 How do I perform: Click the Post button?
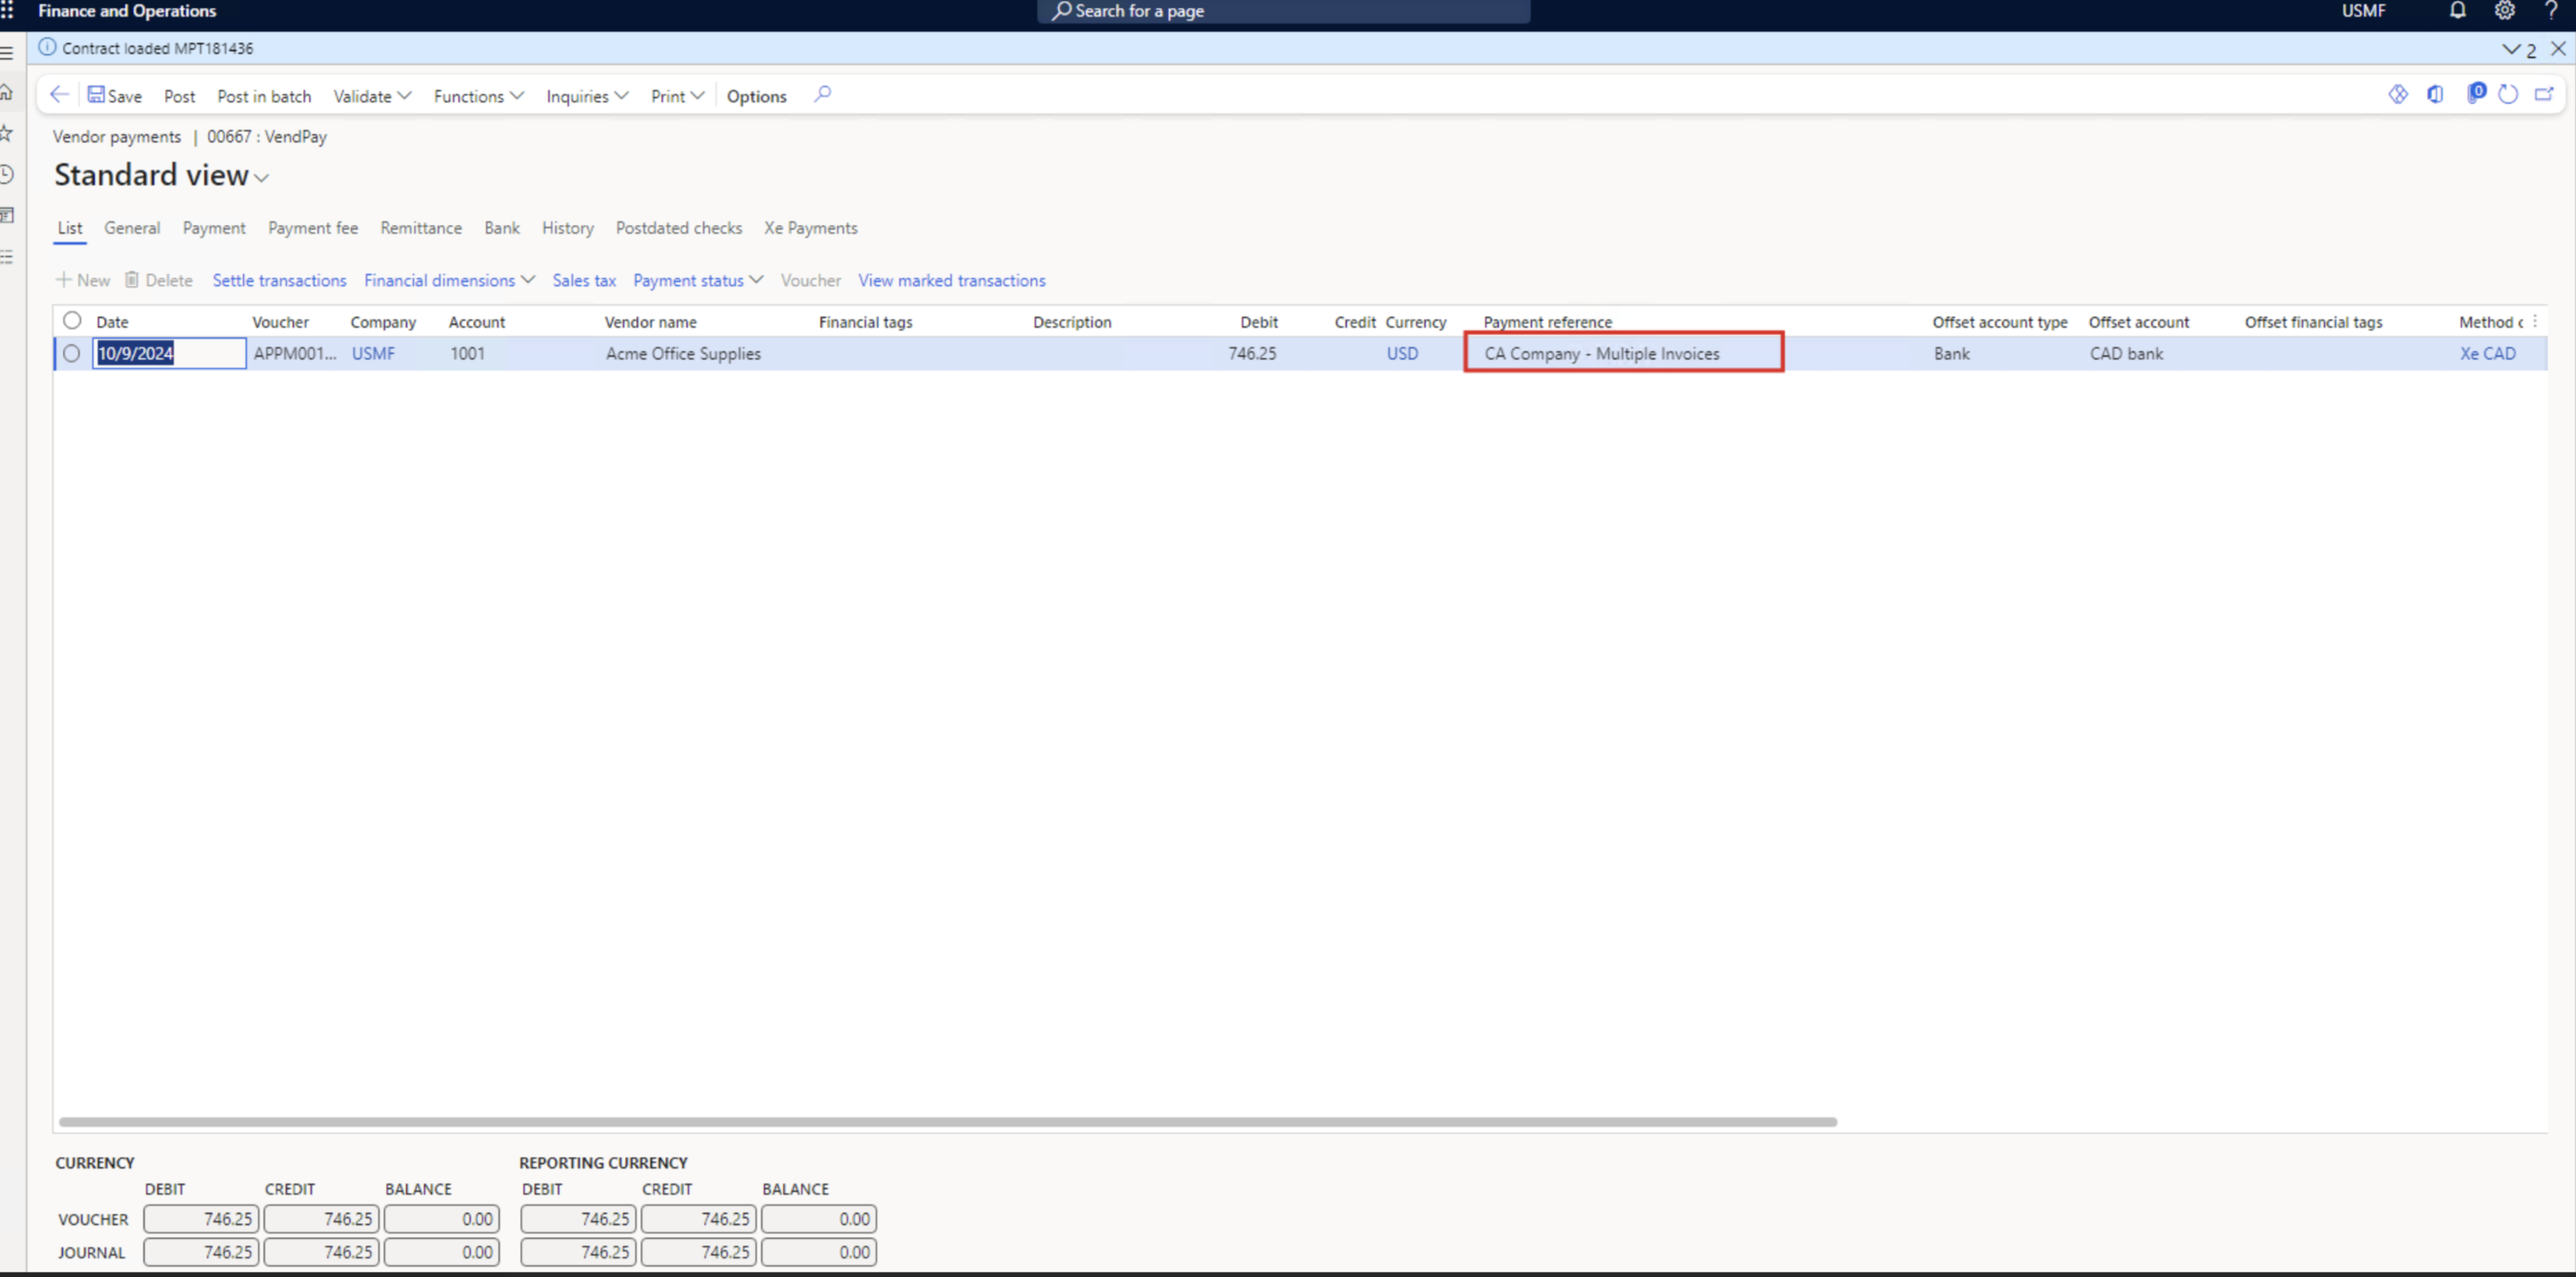[x=179, y=96]
